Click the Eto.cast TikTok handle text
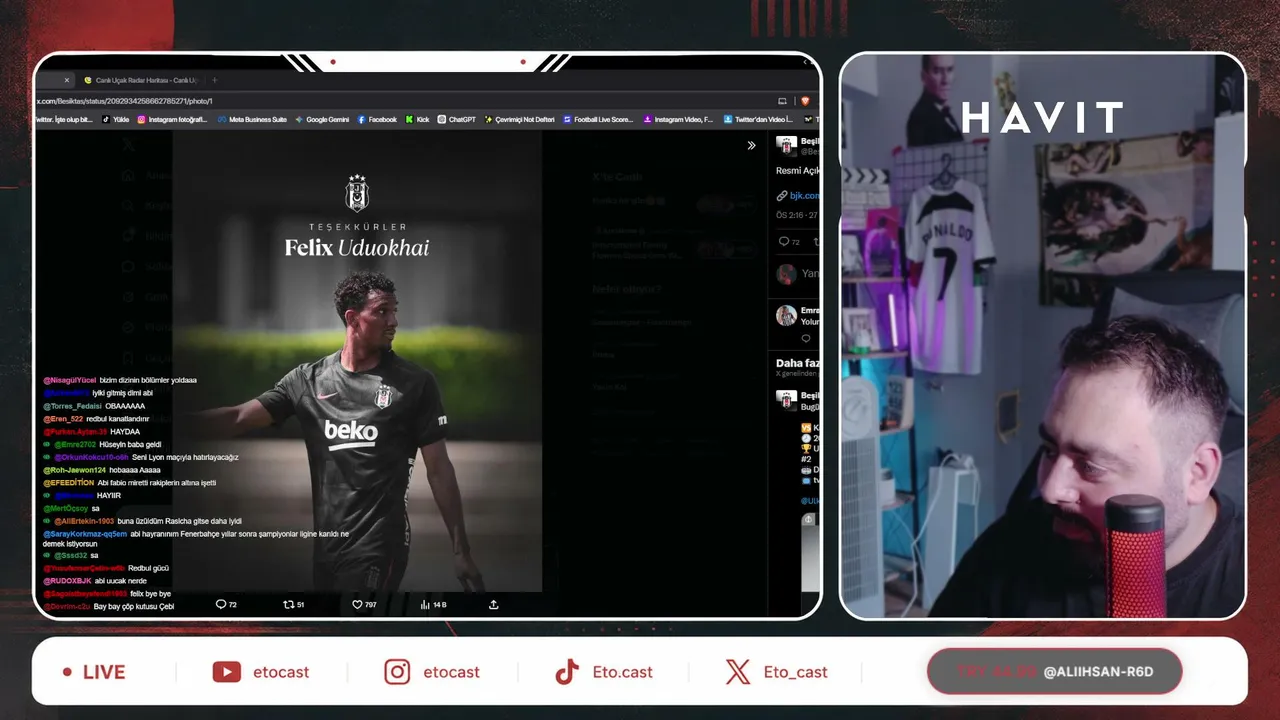 (x=622, y=672)
